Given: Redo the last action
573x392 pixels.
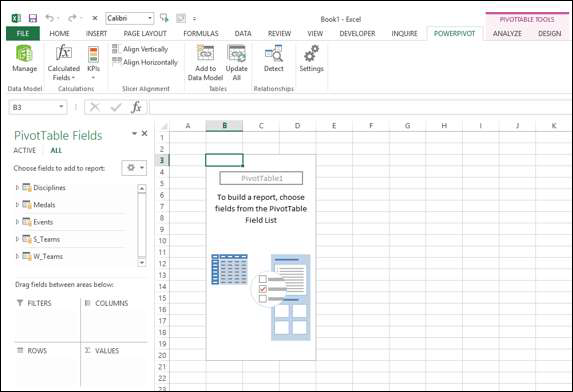Looking at the screenshot, I should pyautogui.click(x=72, y=18).
